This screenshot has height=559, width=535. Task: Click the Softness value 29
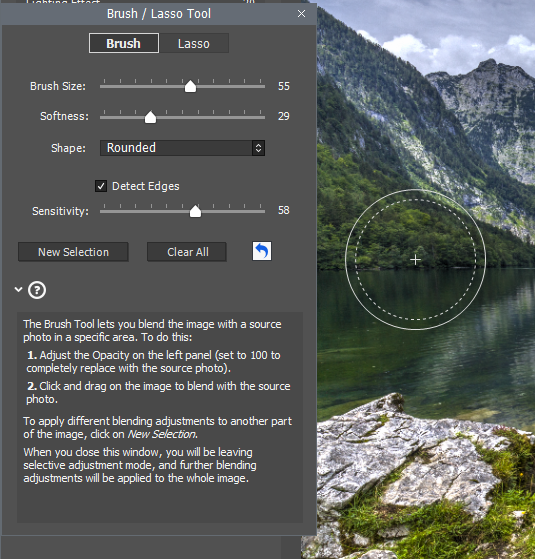click(x=284, y=116)
